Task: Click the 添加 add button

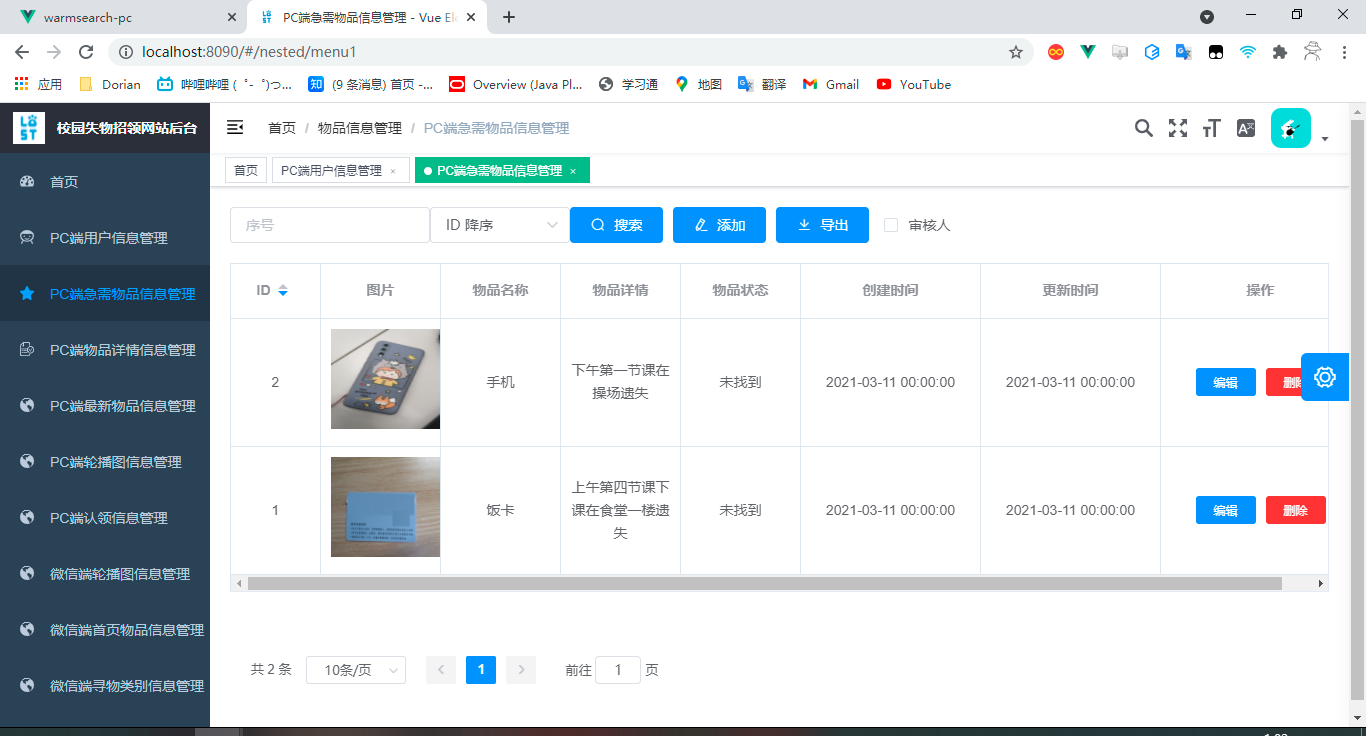Action: (720, 225)
